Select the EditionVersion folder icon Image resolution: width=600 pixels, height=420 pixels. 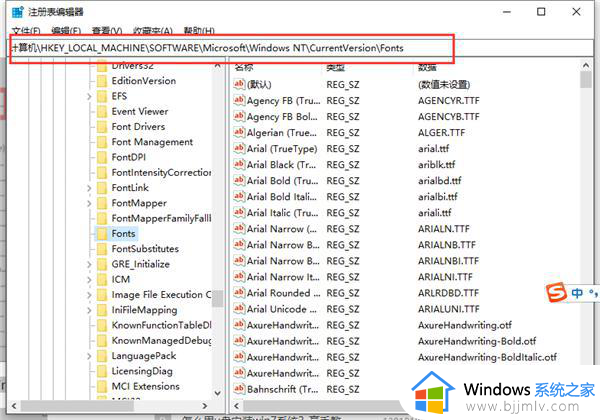102,81
